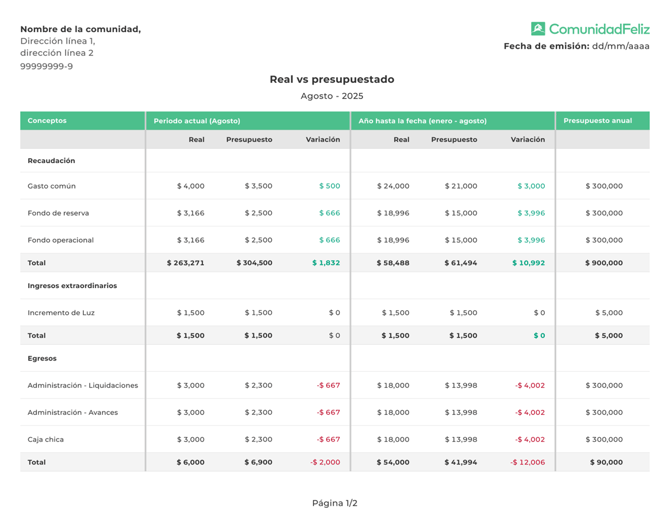Click the Administración - Liquidaciones row label
The width and height of the screenshot is (670, 517).
(x=83, y=385)
